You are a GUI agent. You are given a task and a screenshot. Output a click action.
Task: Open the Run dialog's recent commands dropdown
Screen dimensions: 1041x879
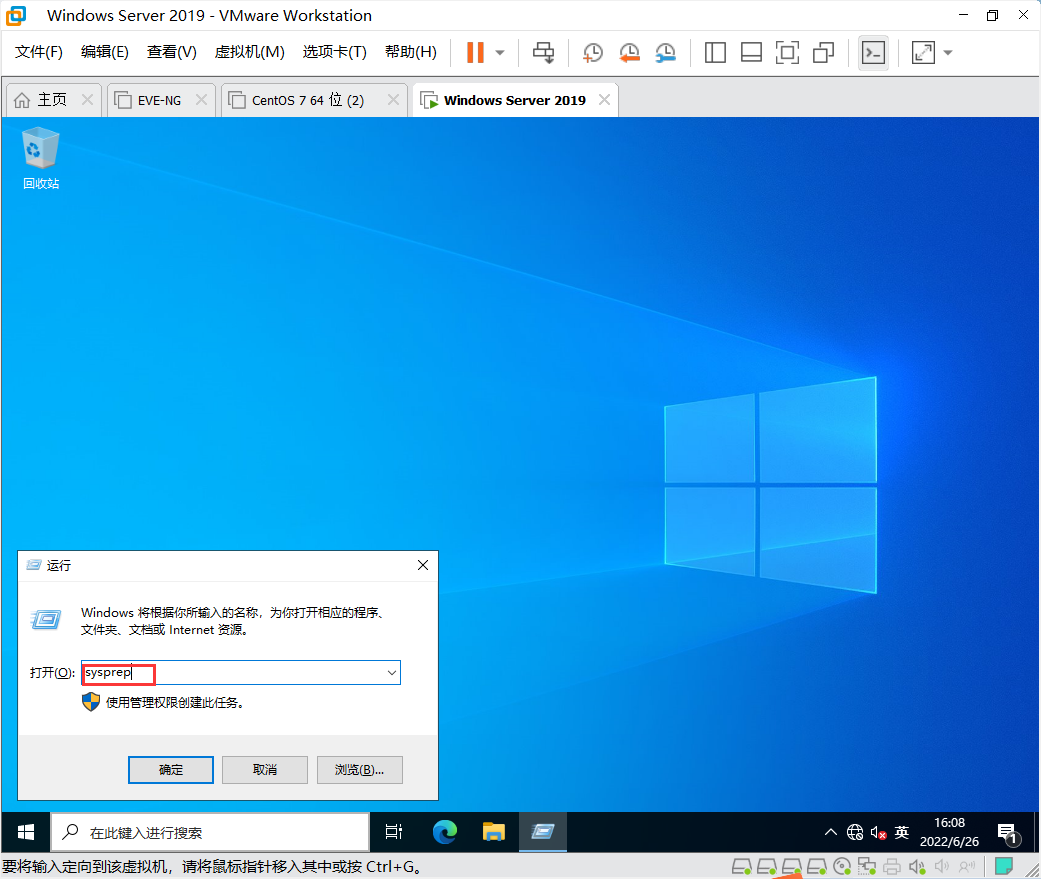[391, 672]
